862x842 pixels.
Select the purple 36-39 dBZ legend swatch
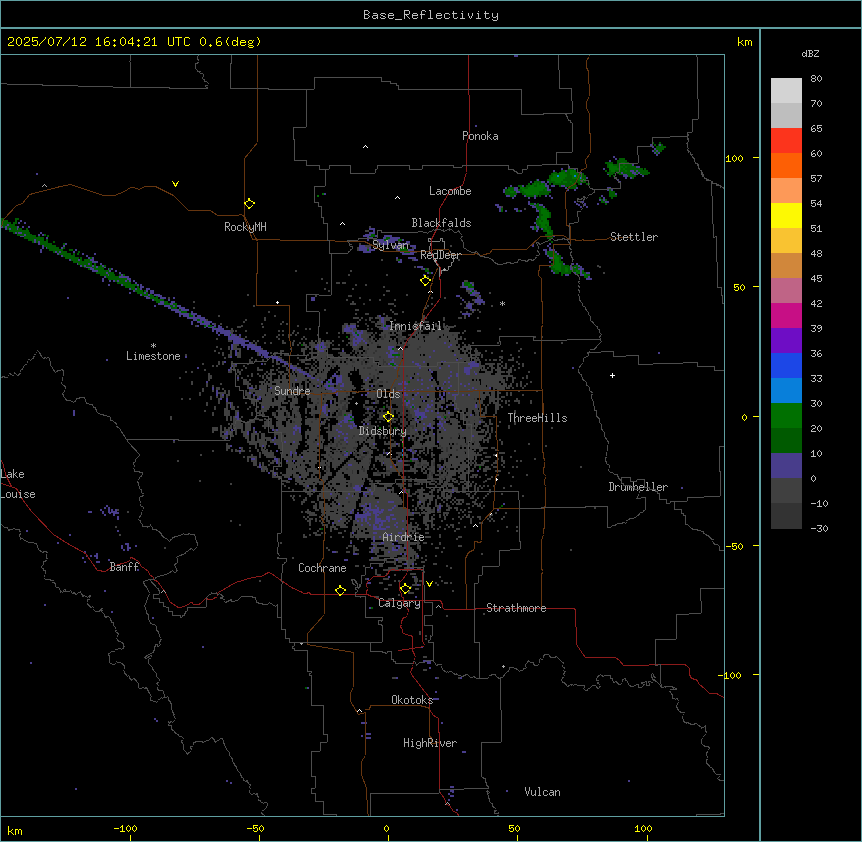pos(786,341)
